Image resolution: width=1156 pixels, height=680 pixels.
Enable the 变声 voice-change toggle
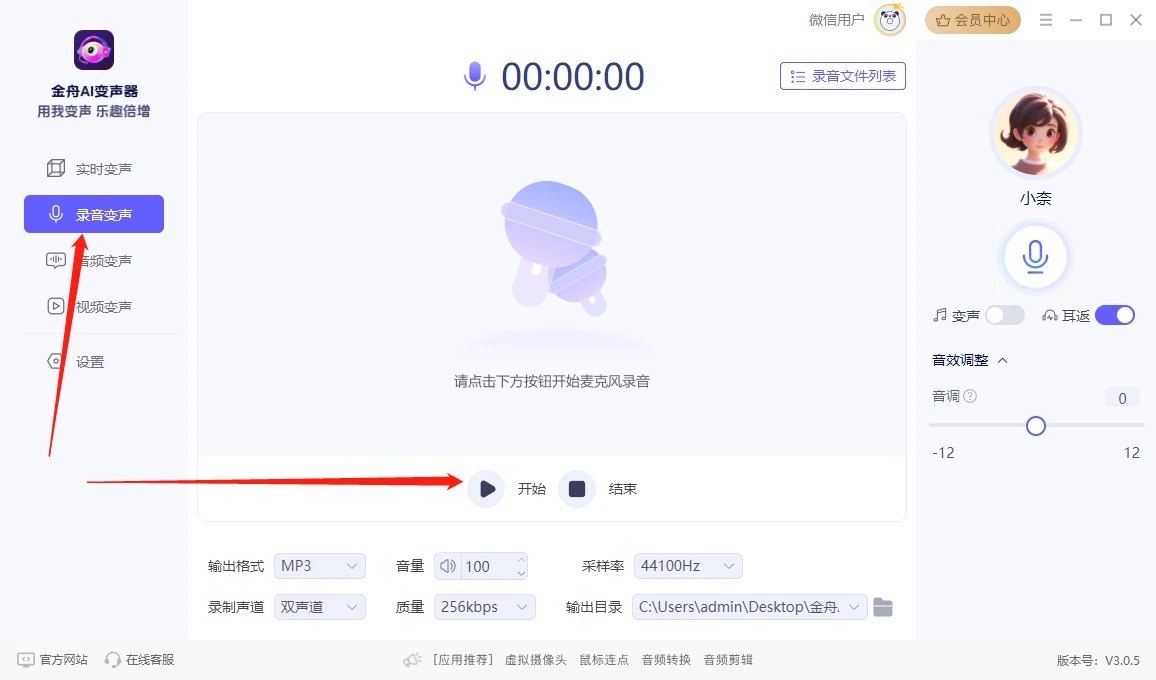[1004, 314]
